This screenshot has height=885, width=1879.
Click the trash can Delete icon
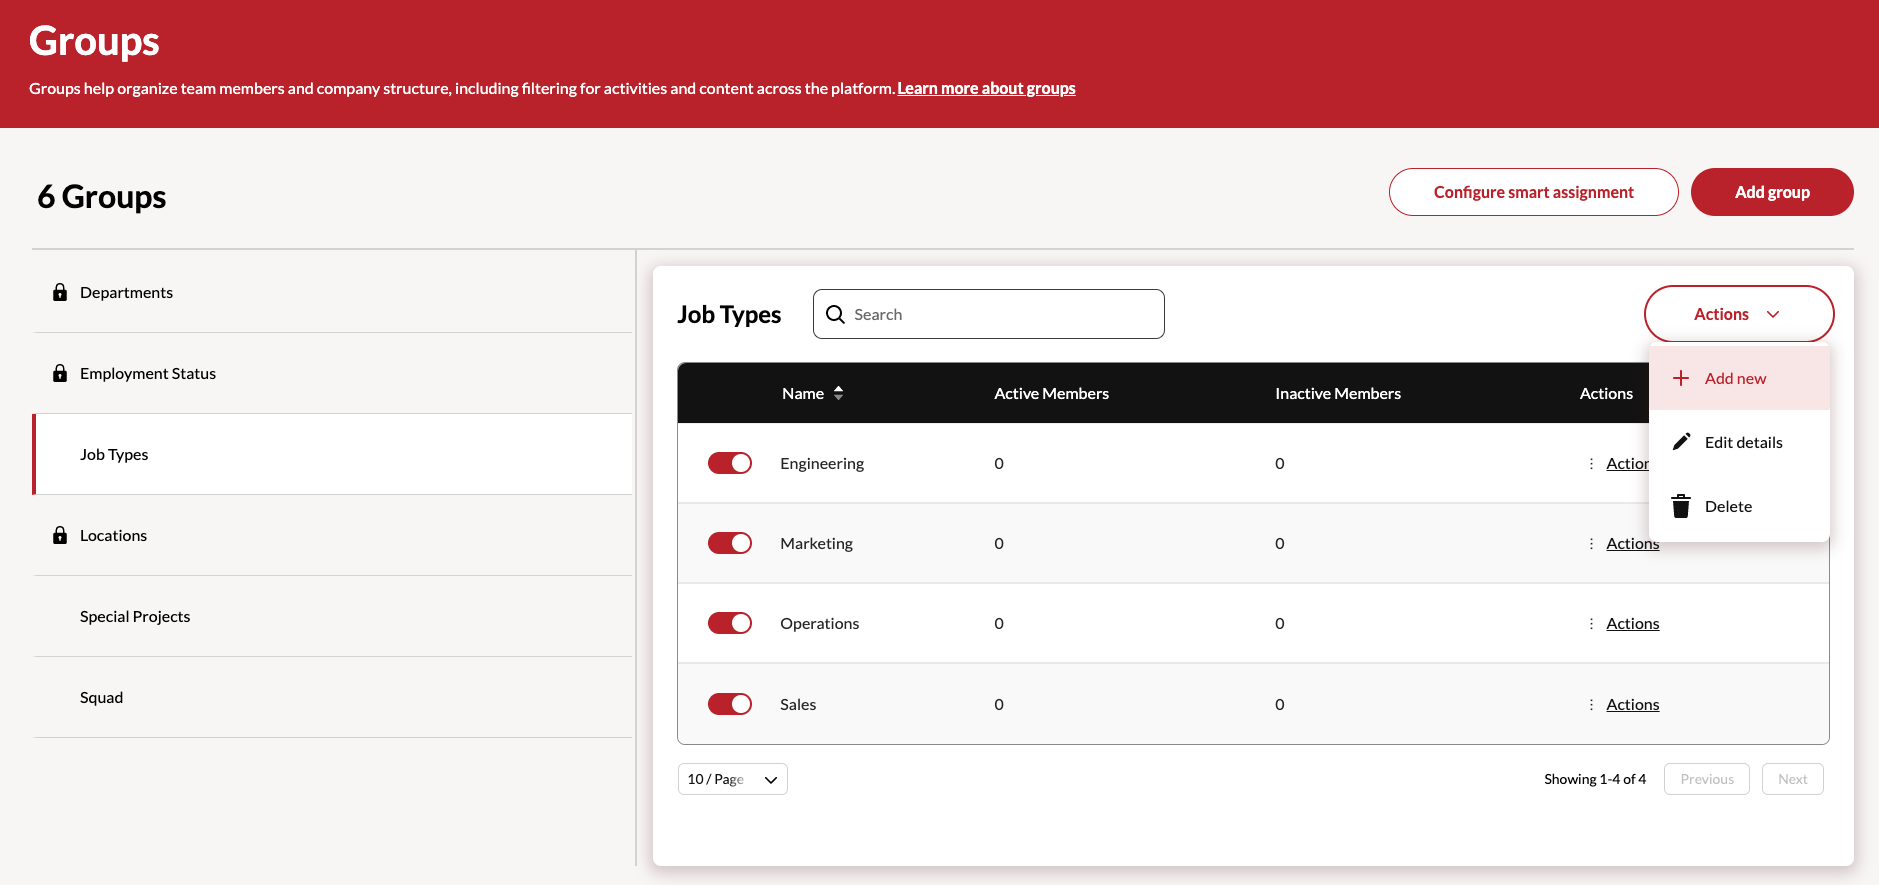(1681, 506)
